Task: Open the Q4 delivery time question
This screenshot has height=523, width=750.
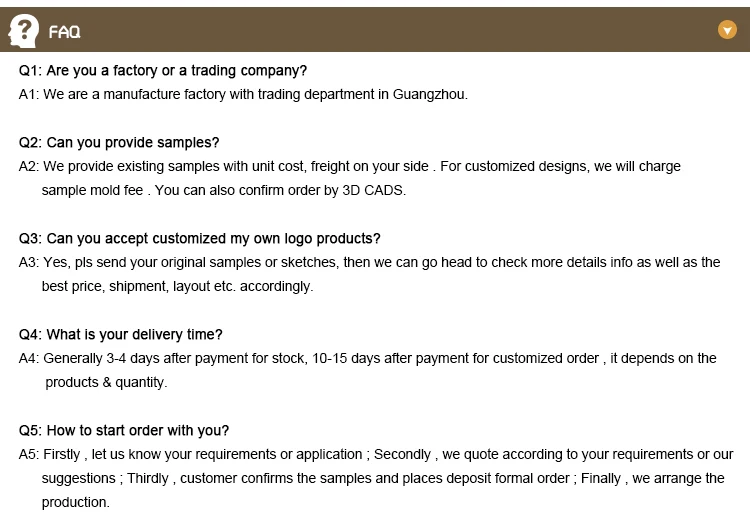Action: point(121,335)
